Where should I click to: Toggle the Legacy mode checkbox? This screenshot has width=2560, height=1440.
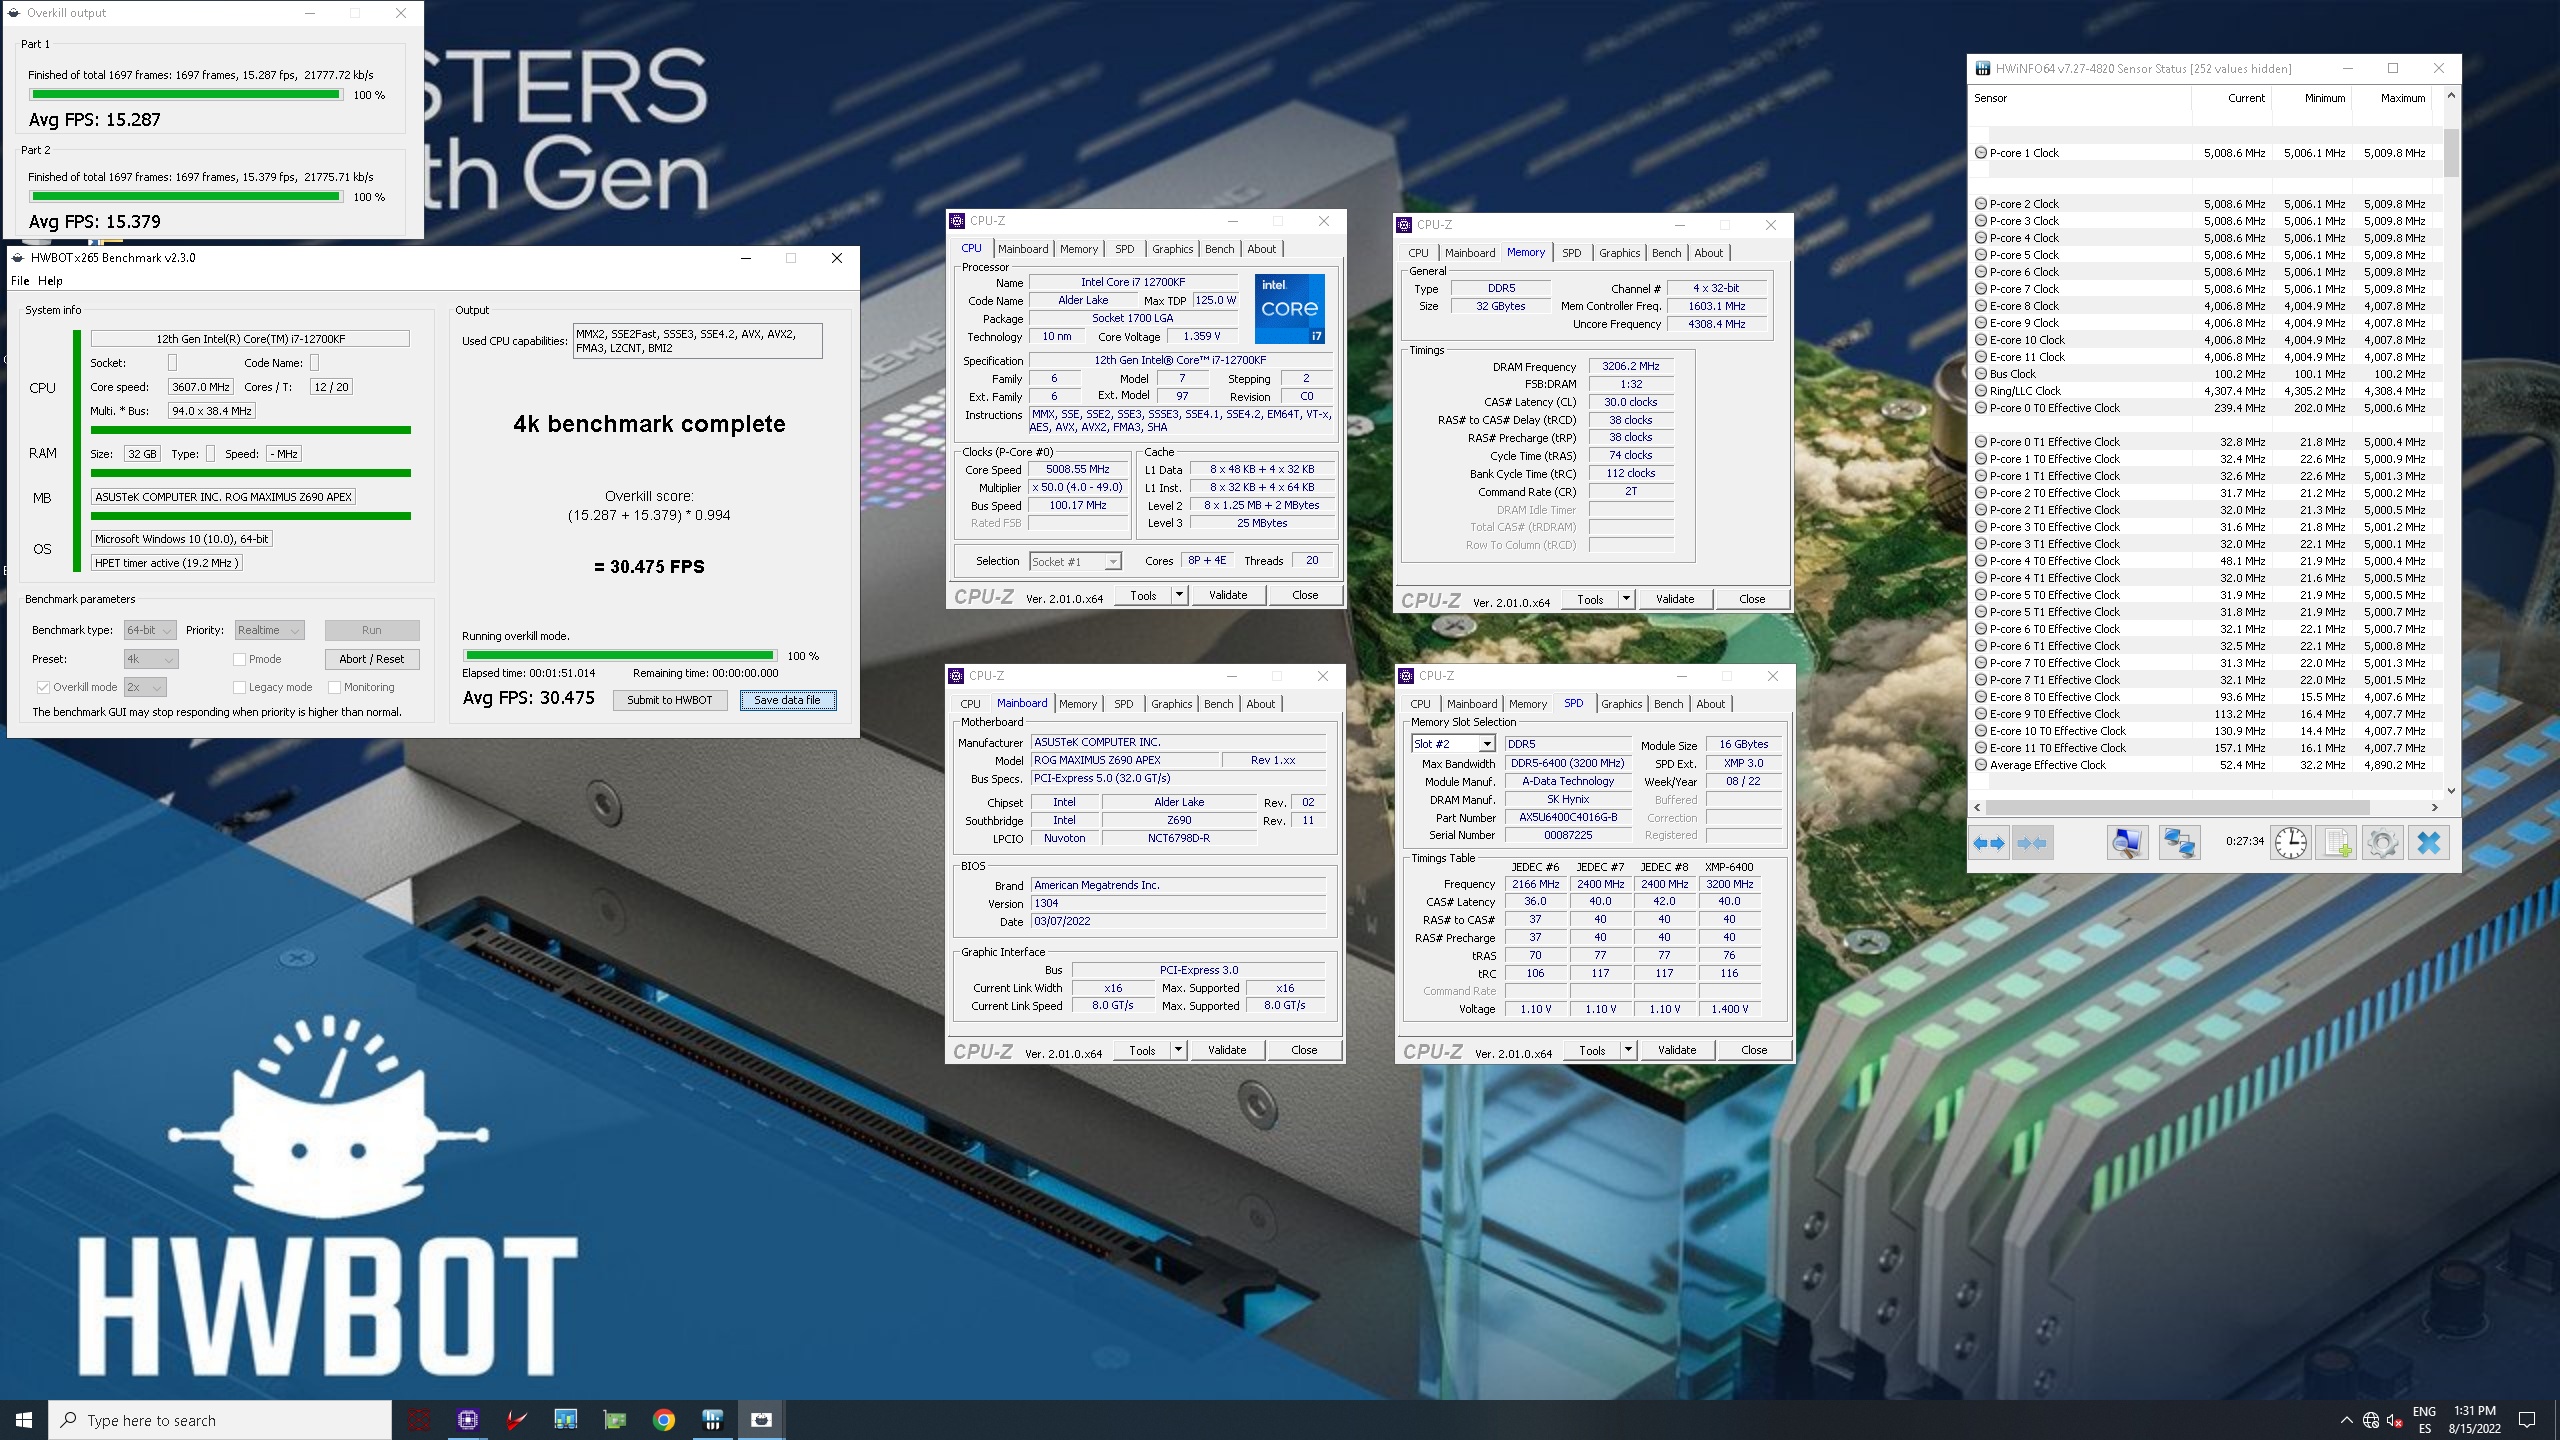(x=239, y=687)
